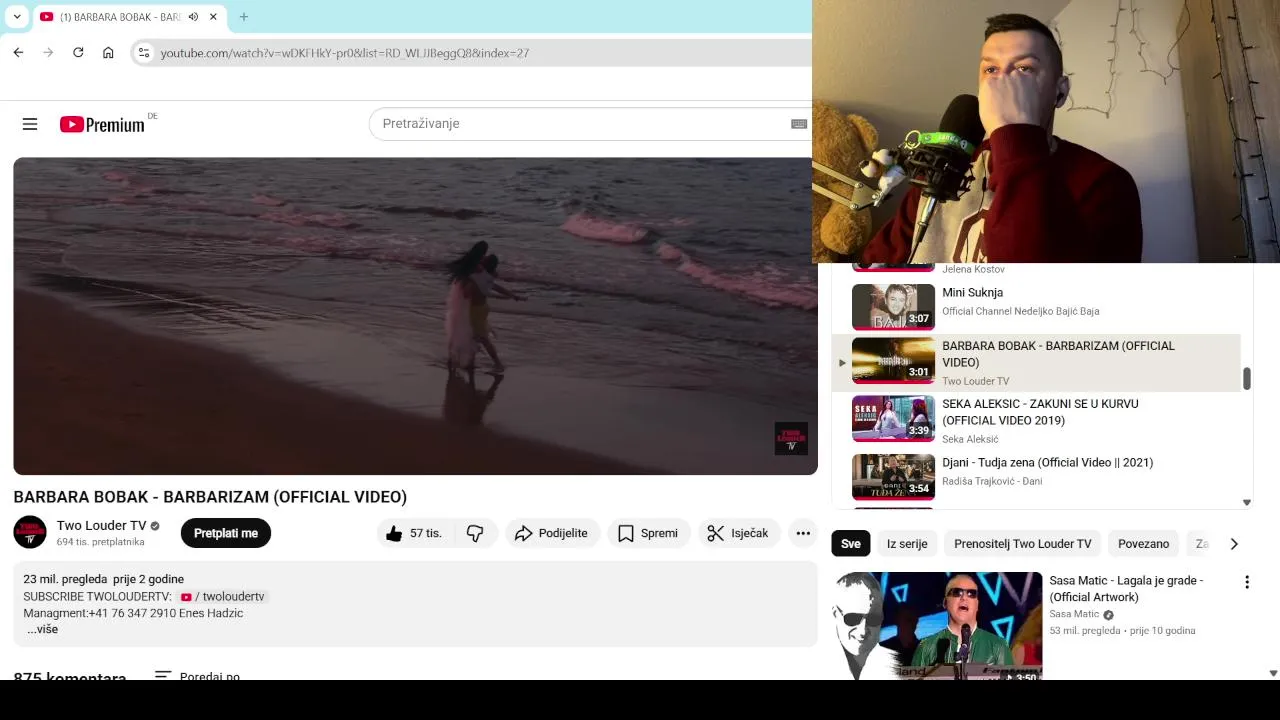Open Two Louder TV channel avatar
The height and width of the screenshot is (720, 1280).
tap(30, 532)
